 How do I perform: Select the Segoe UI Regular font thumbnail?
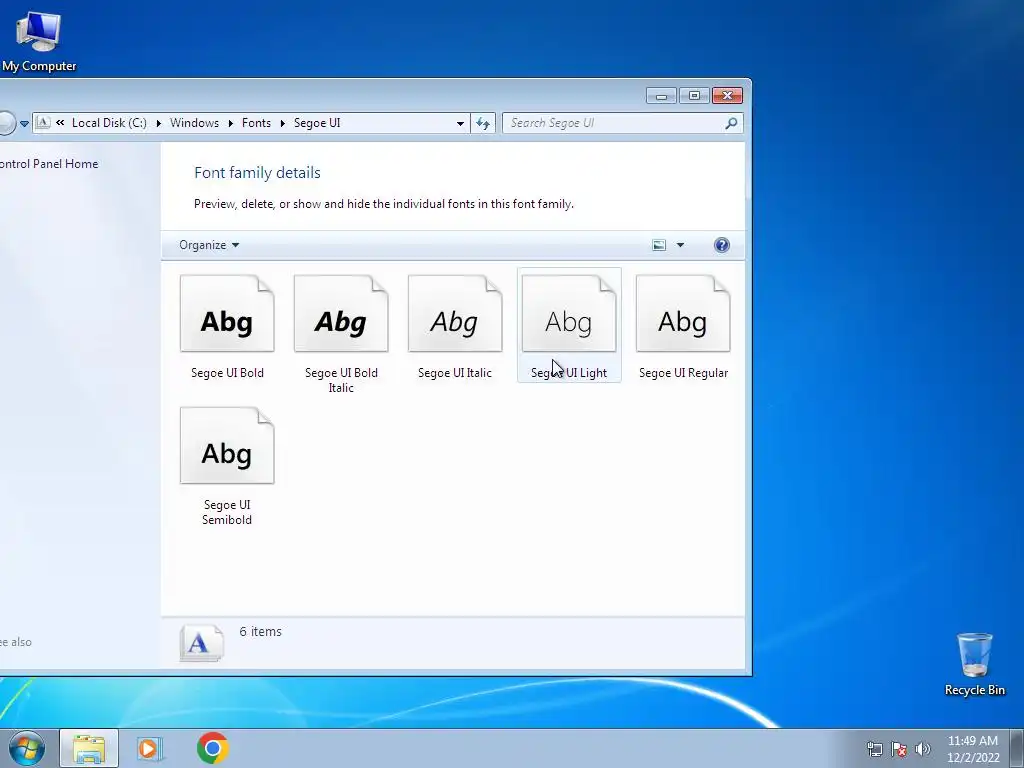pos(683,313)
